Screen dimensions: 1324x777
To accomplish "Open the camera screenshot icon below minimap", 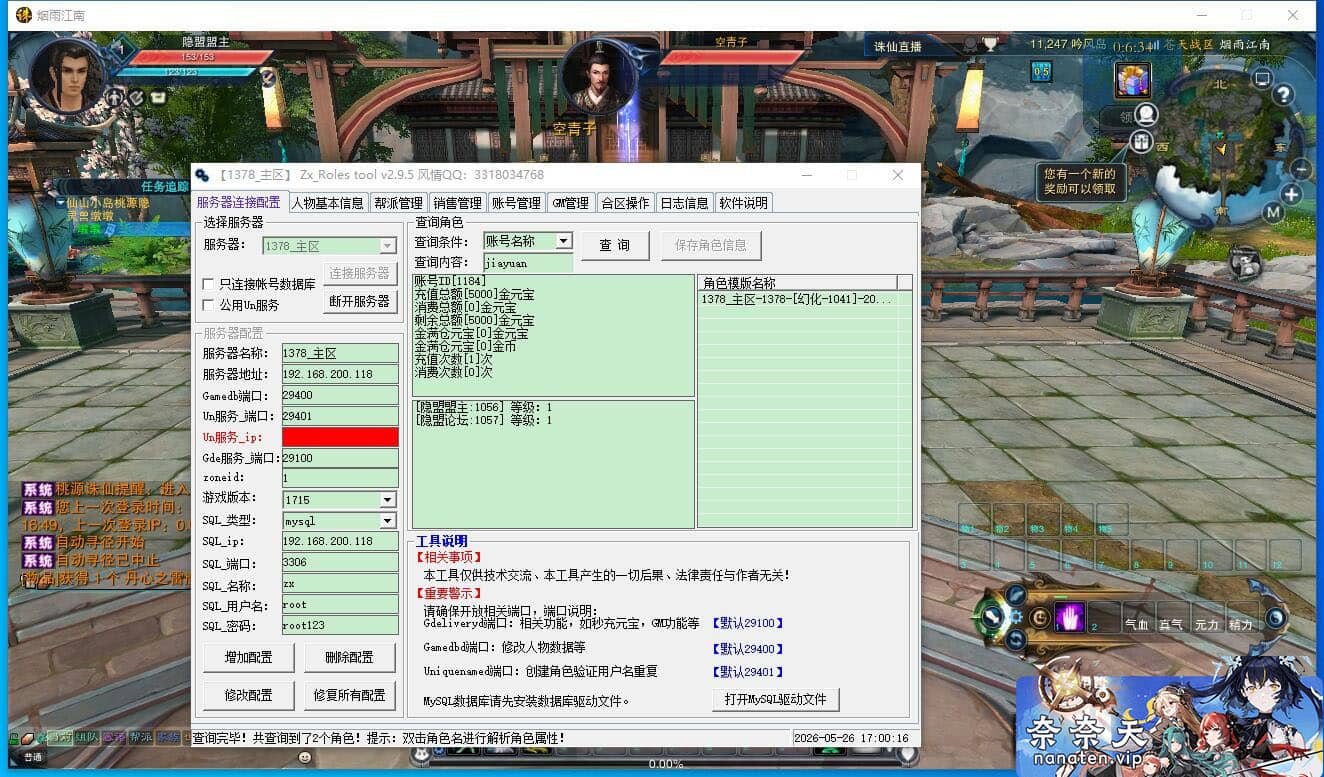I will point(1245,264).
